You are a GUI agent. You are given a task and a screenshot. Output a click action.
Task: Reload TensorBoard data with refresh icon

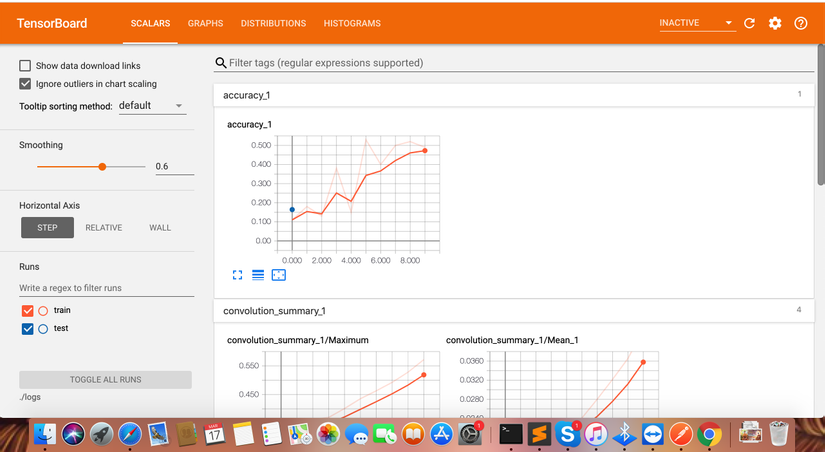coord(749,23)
